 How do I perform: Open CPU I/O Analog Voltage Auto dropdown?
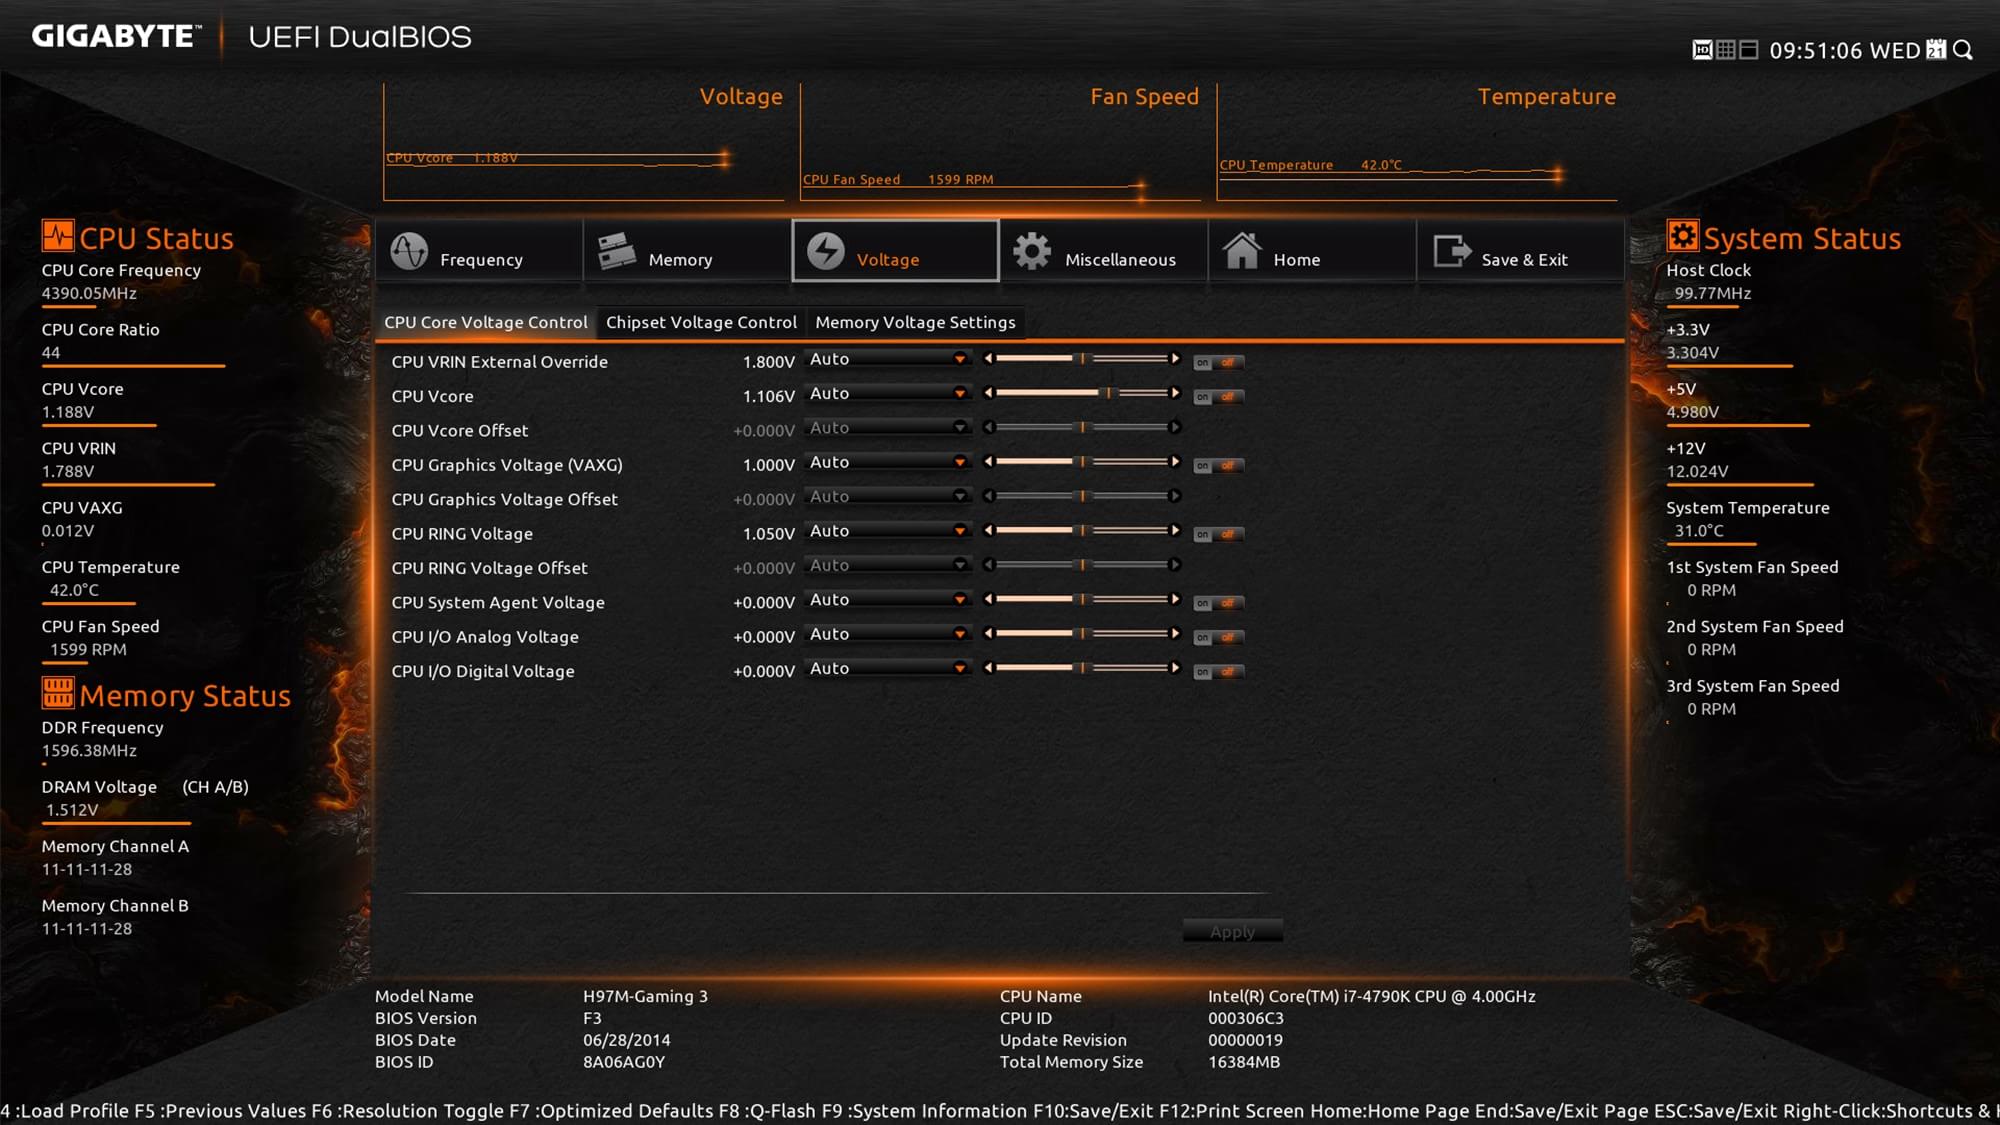click(x=887, y=634)
